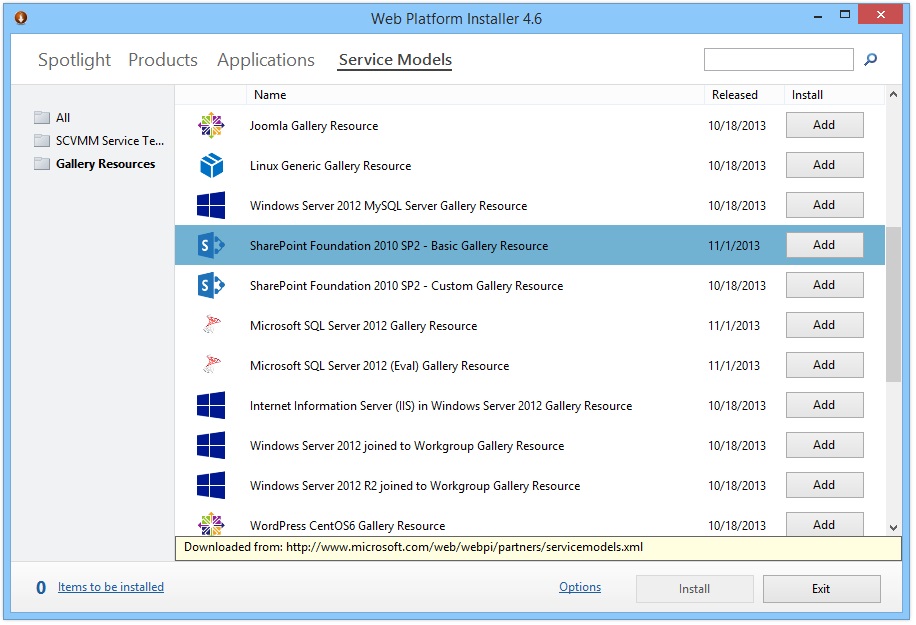Viewport: 916px width, 625px height.
Task: Click the Linux Generic Gallery Resource cube icon
Action: coord(211,165)
